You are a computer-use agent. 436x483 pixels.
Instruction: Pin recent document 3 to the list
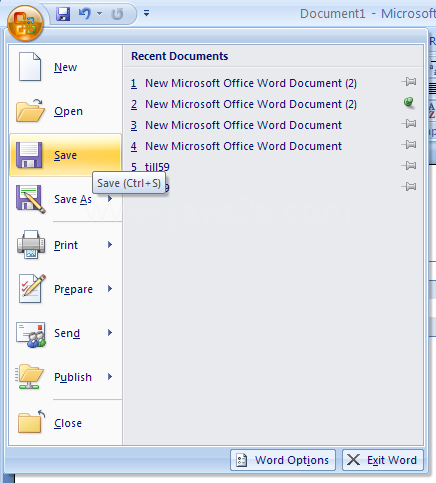tap(409, 124)
